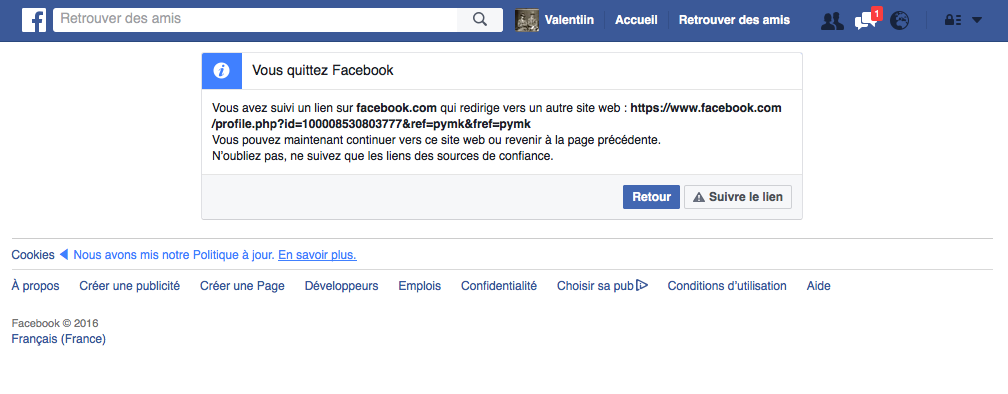Open the 'En savoir plus.' link
The height and width of the screenshot is (394, 1008).
coord(318,255)
